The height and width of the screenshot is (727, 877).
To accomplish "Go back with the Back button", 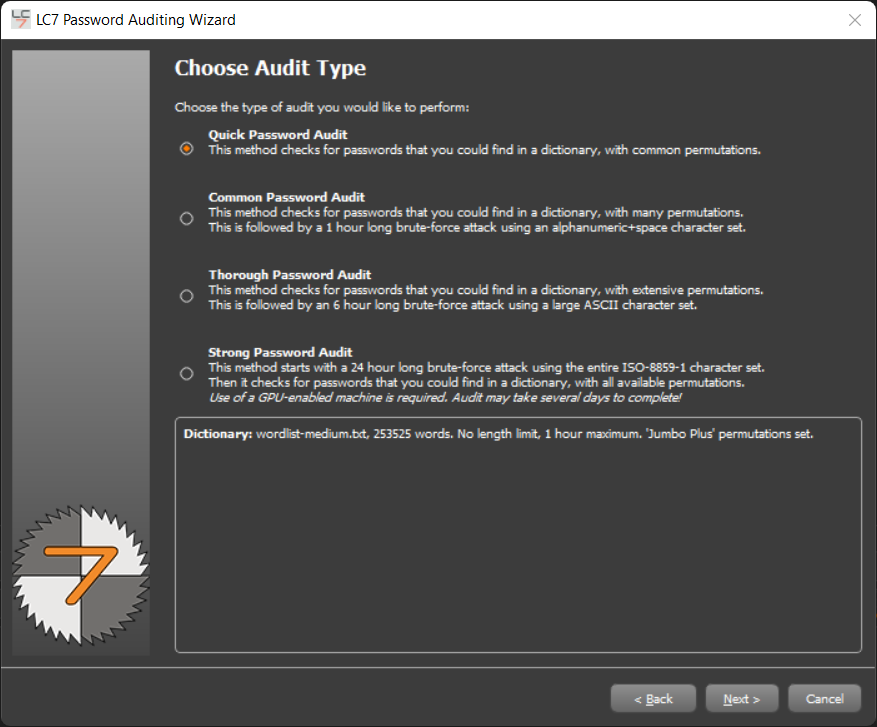I will tap(653, 698).
